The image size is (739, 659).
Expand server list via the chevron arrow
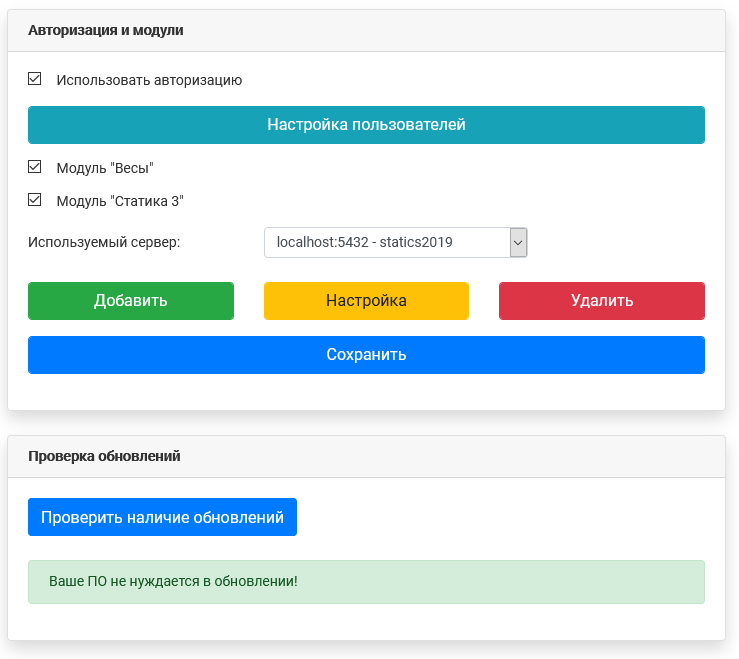pos(518,242)
